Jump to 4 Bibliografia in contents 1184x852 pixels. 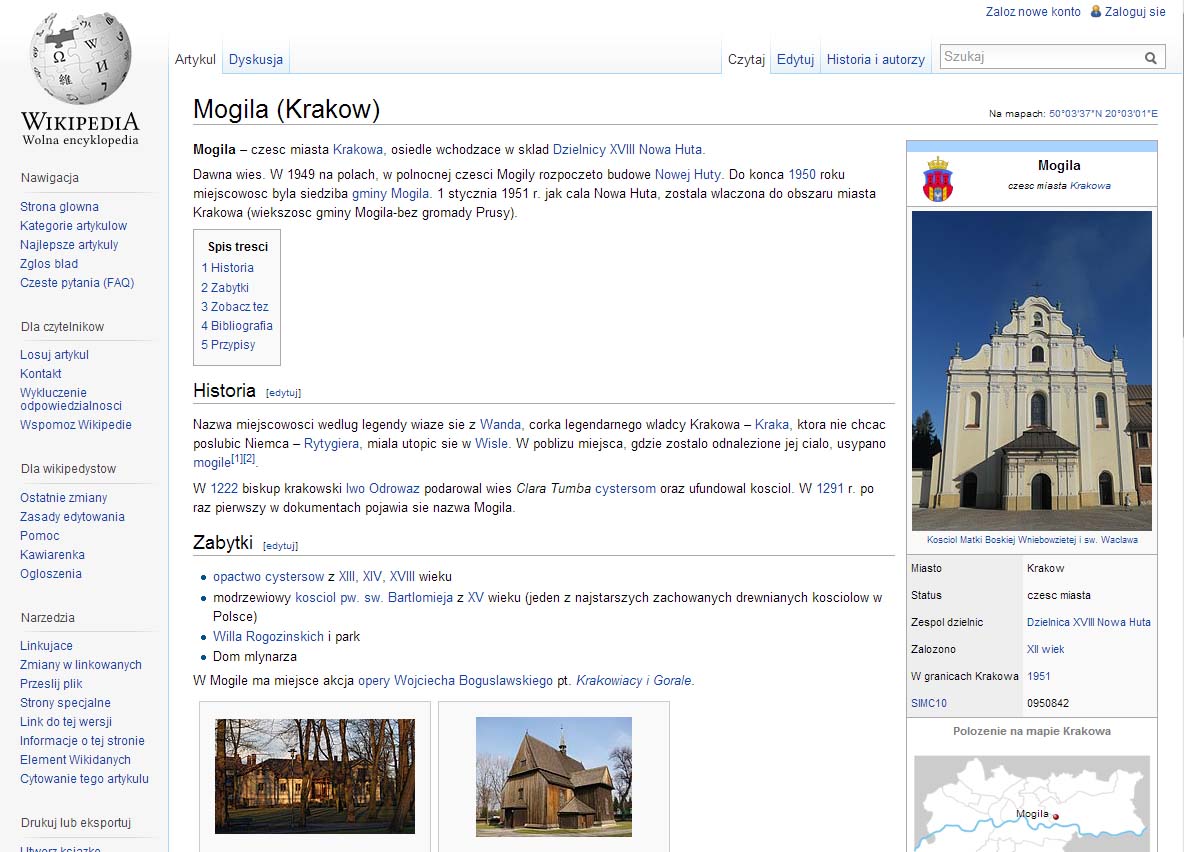click(x=237, y=326)
